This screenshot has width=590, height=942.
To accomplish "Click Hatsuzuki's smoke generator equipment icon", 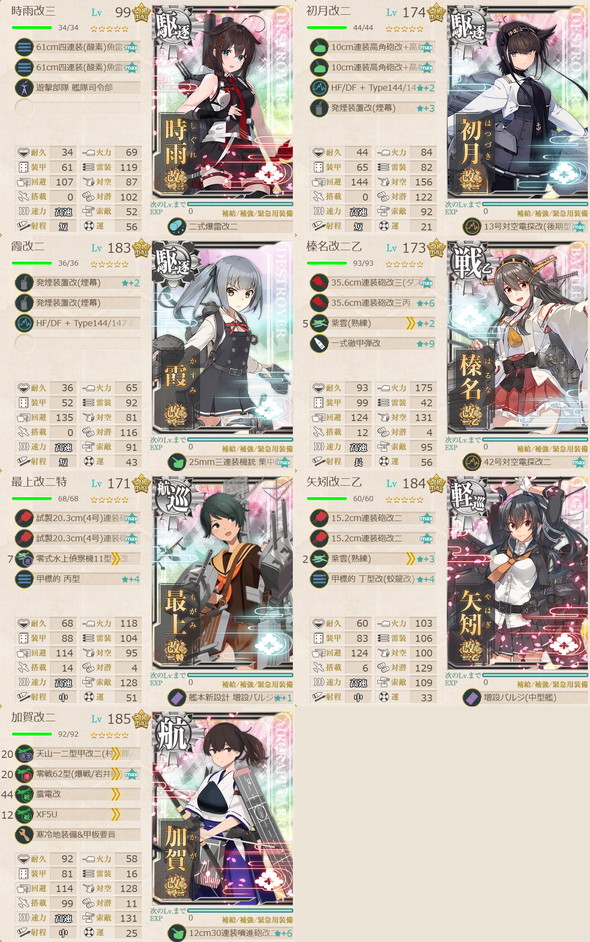I will (x=318, y=108).
